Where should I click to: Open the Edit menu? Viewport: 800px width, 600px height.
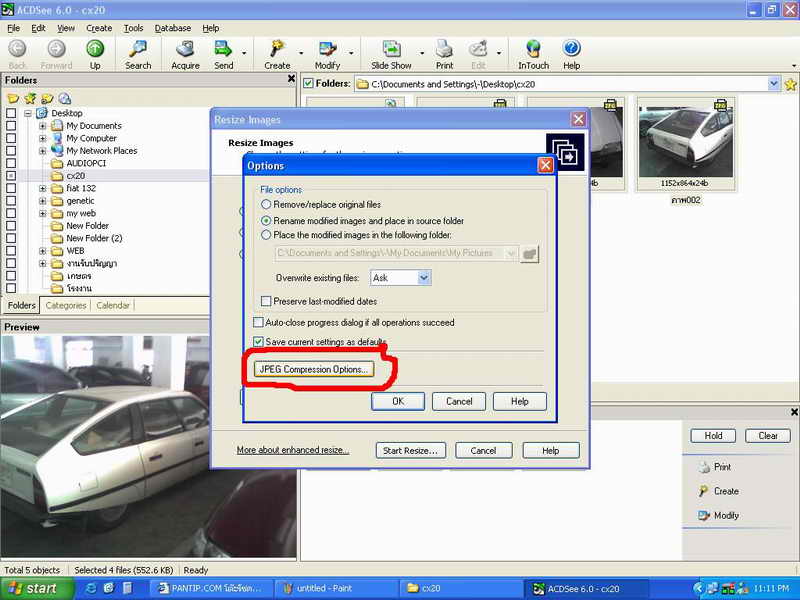38,28
